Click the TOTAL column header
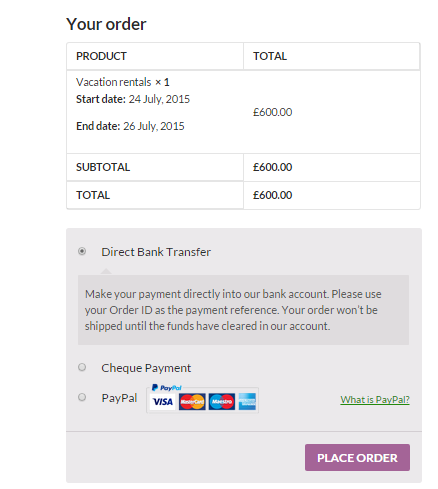The height and width of the screenshot is (489, 438). pyautogui.click(x=270, y=56)
